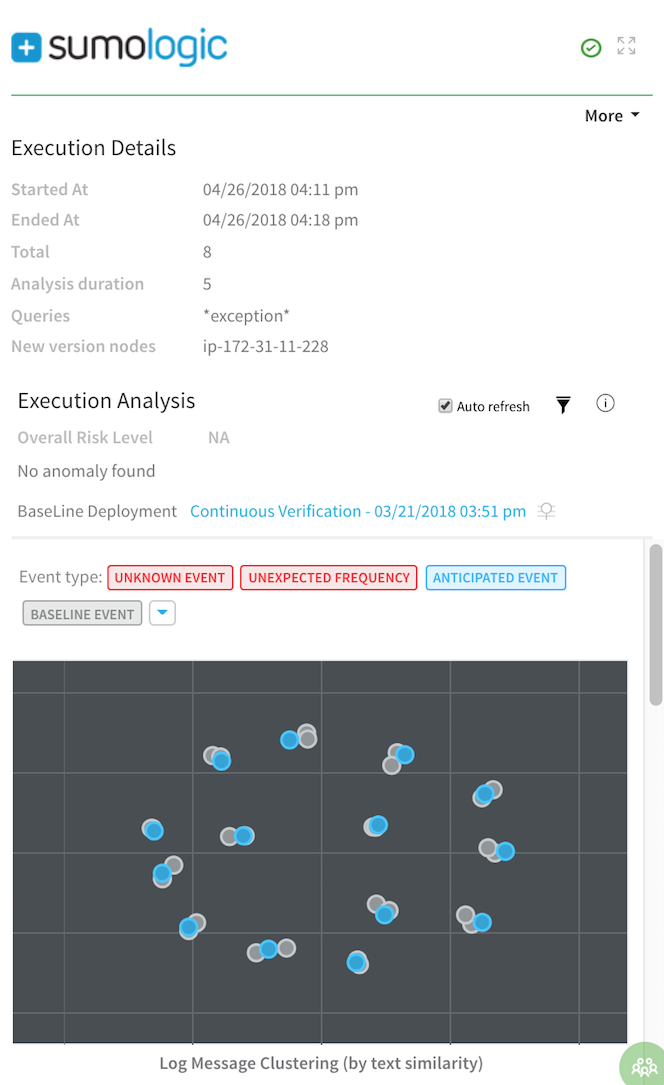
Task: Toggle the Auto refresh checkbox
Action: pyautogui.click(x=445, y=406)
